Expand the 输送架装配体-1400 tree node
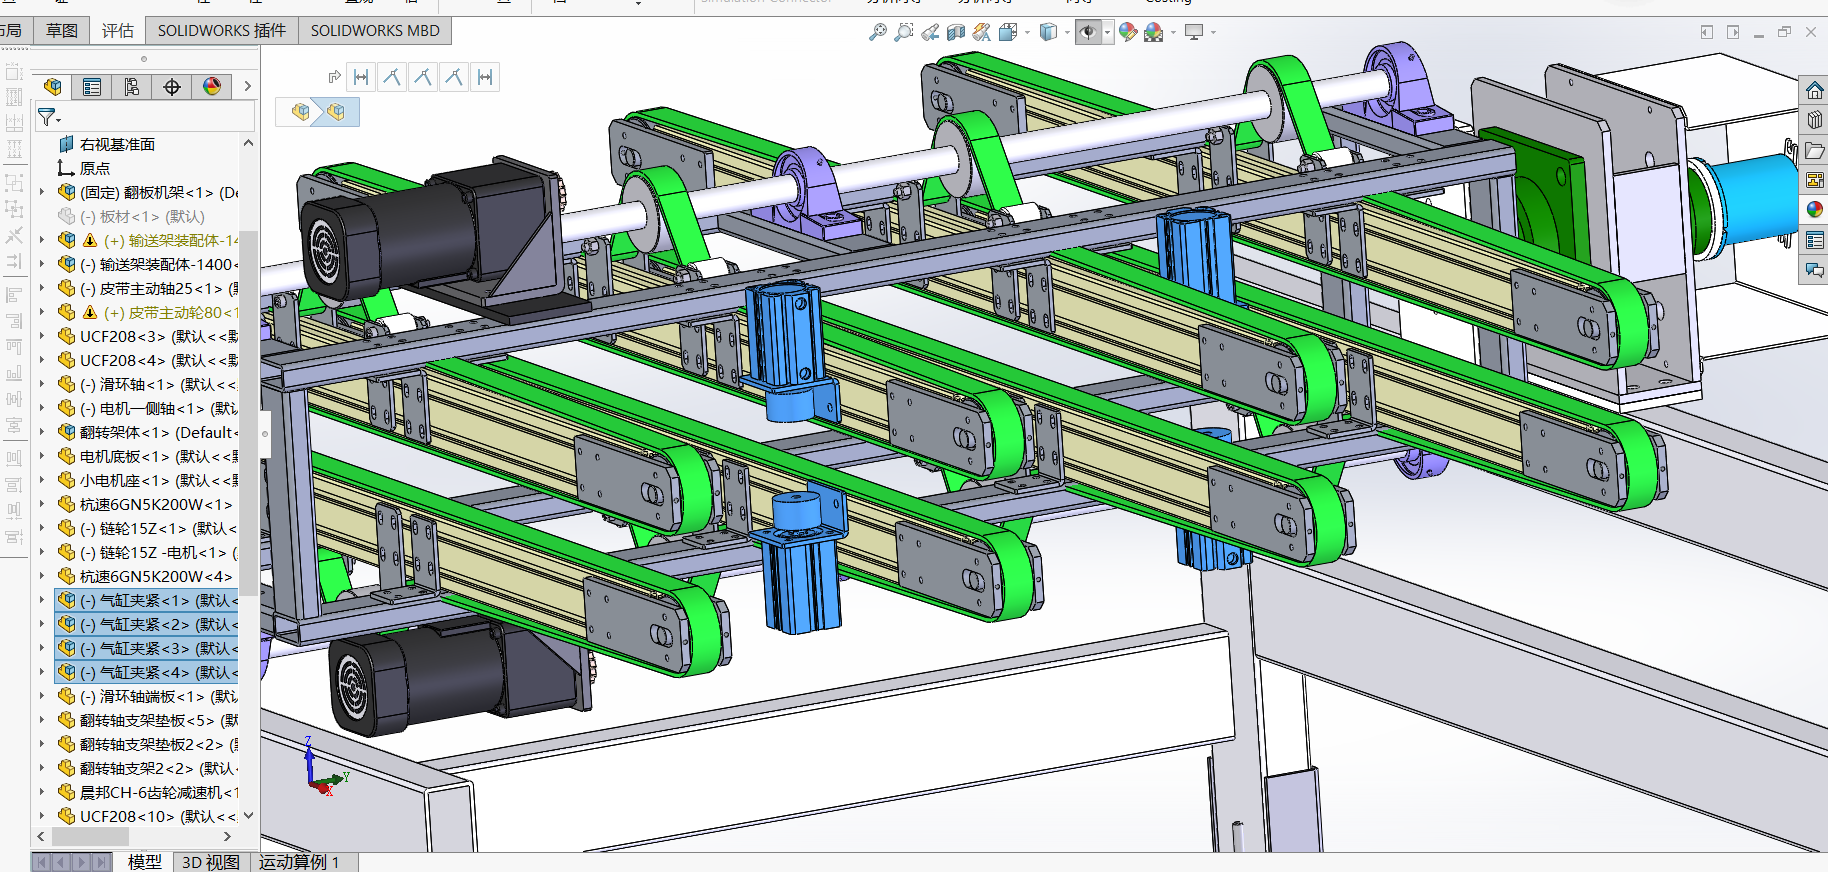1828x872 pixels. (x=41, y=264)
